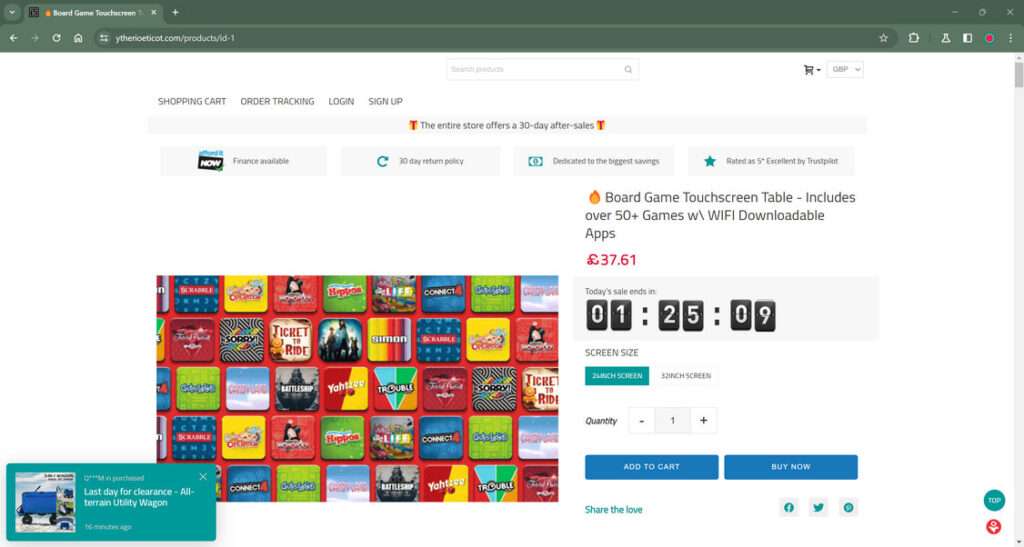This screenshot has width=1024, height=547.
Task: Bookmark this page with the star icon
Action: coord(884,38)
